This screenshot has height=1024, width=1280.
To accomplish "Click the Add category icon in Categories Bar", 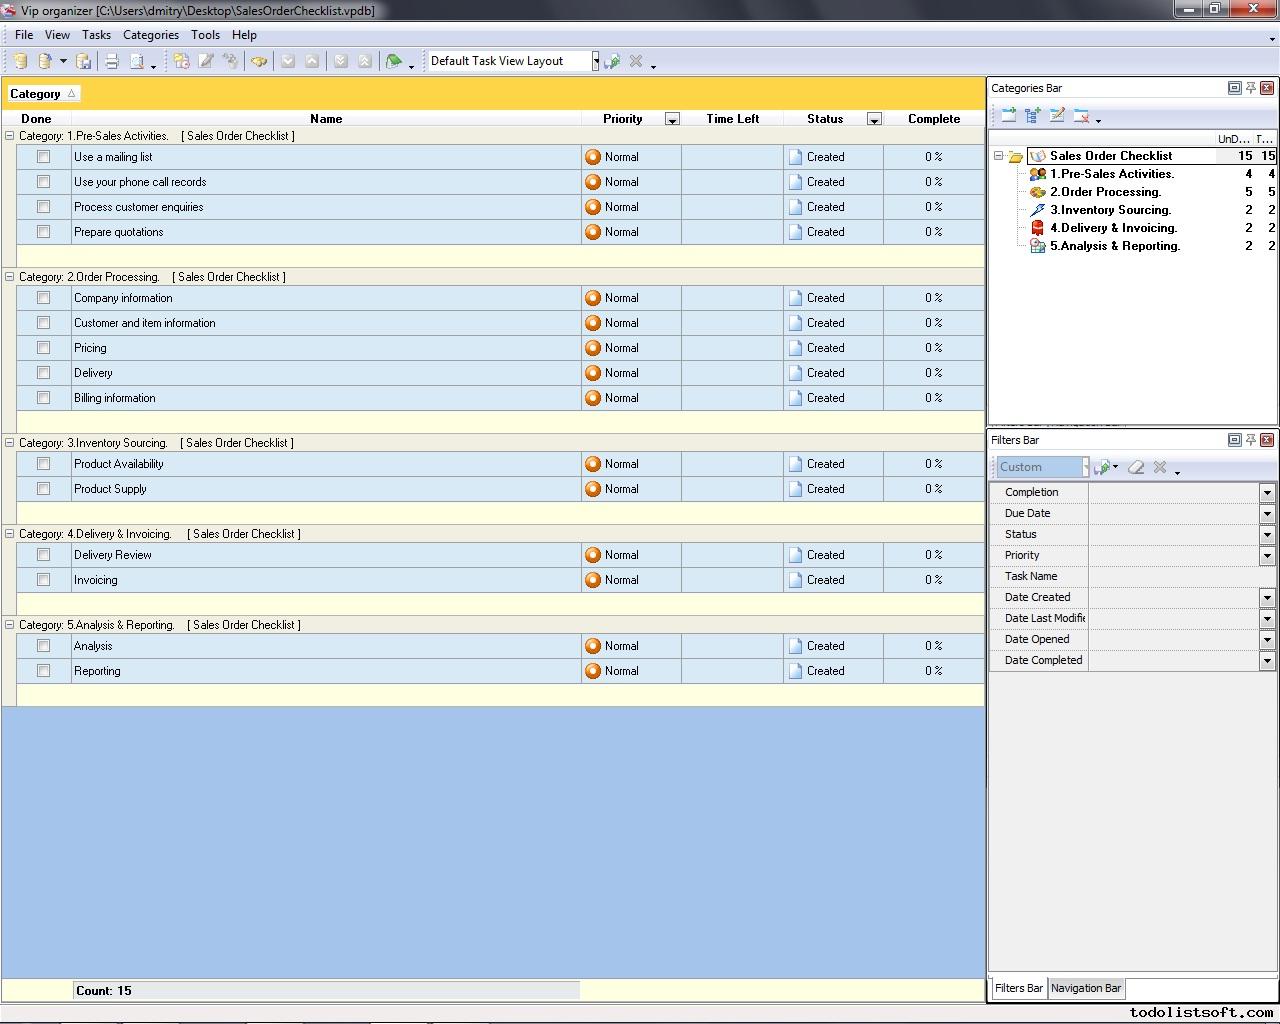I will (1008, 116).
